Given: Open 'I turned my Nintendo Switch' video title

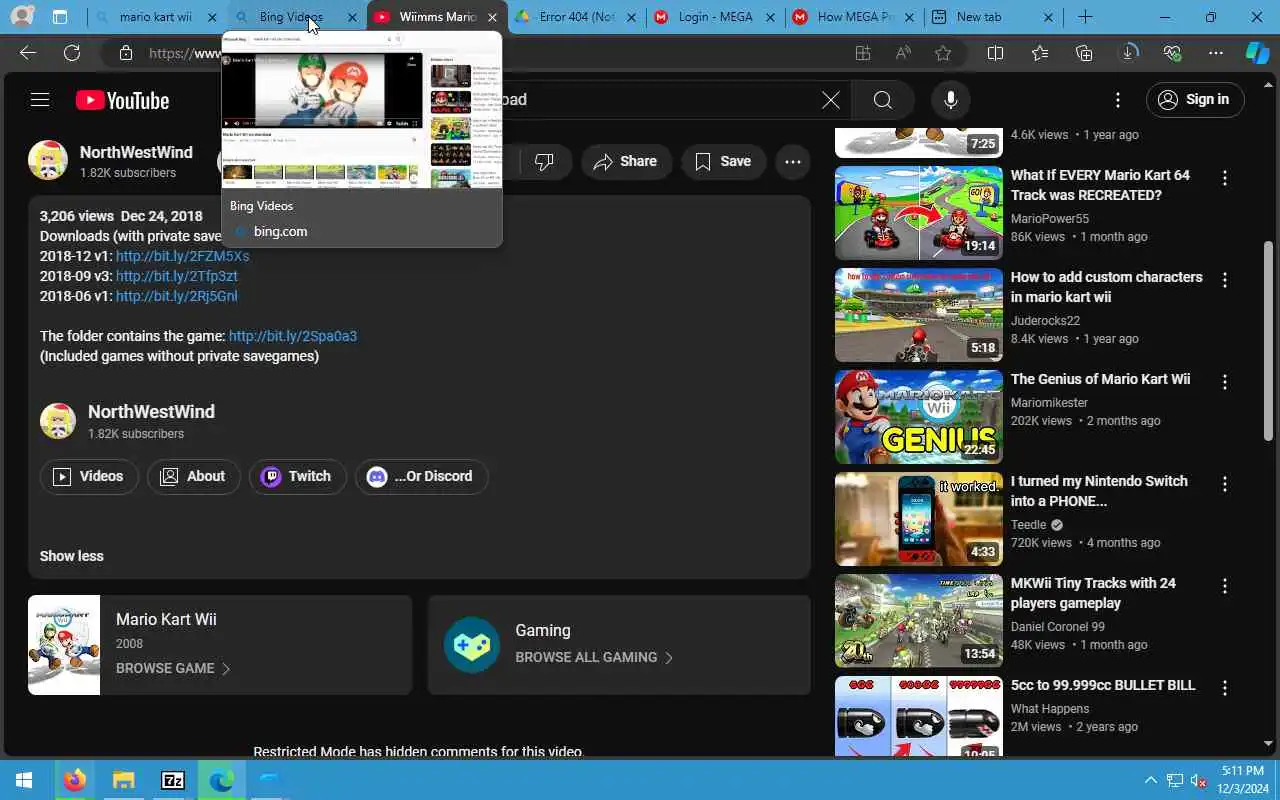Looking at the screenshot, I should tap(1099, 491).
